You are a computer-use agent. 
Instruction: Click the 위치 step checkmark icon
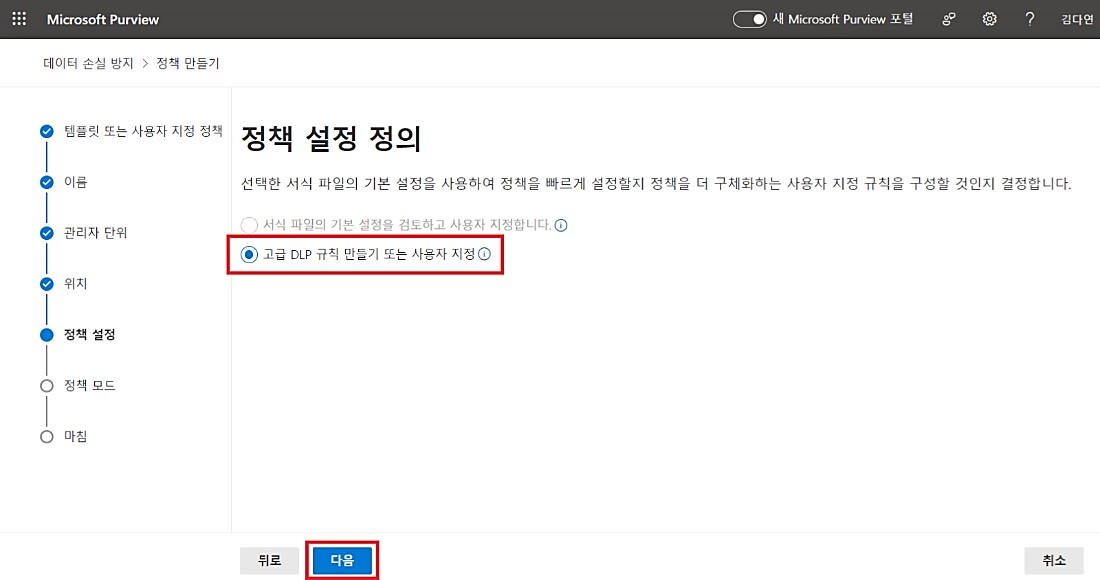click(46, 284)
